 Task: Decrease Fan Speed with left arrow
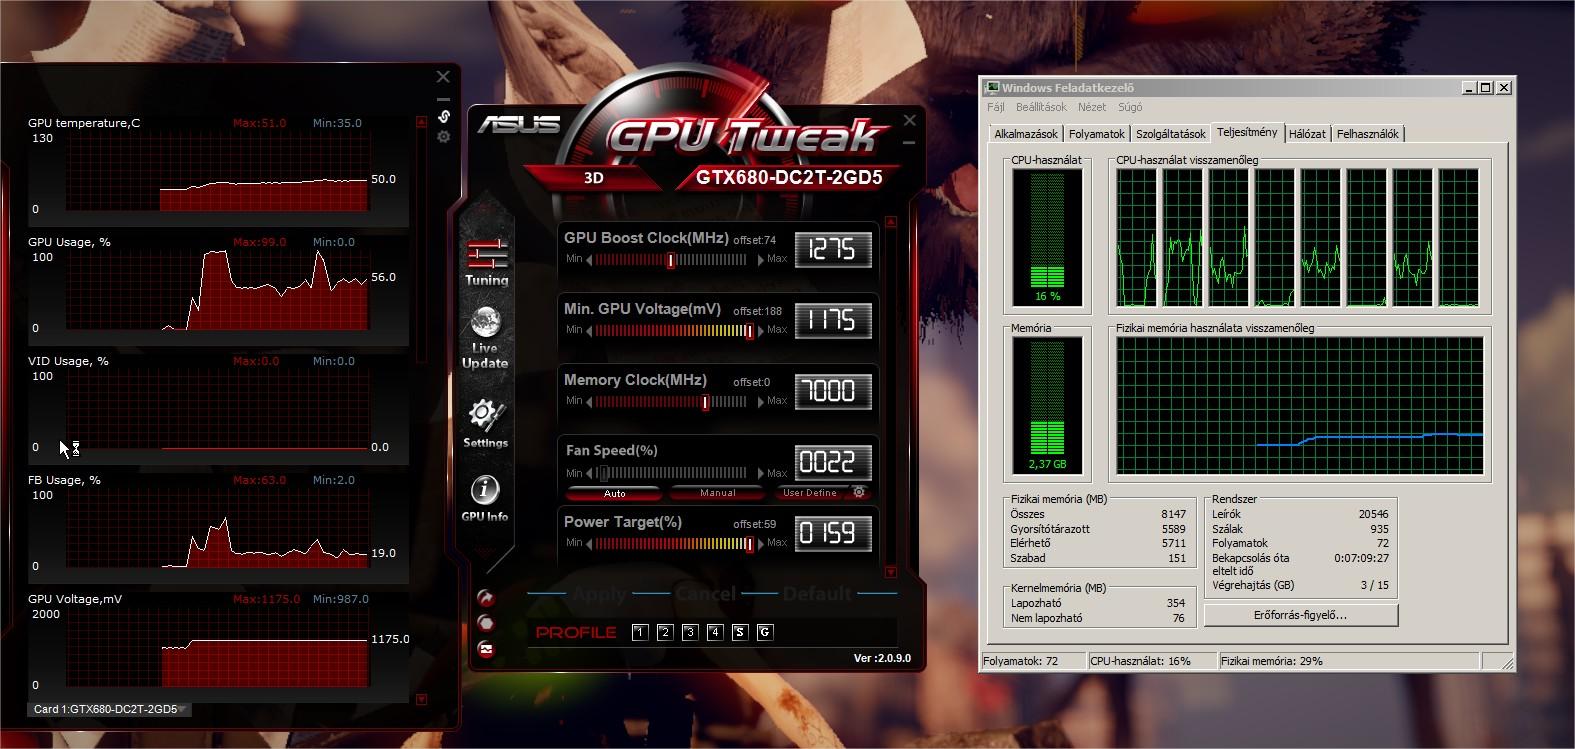(589, 473)
